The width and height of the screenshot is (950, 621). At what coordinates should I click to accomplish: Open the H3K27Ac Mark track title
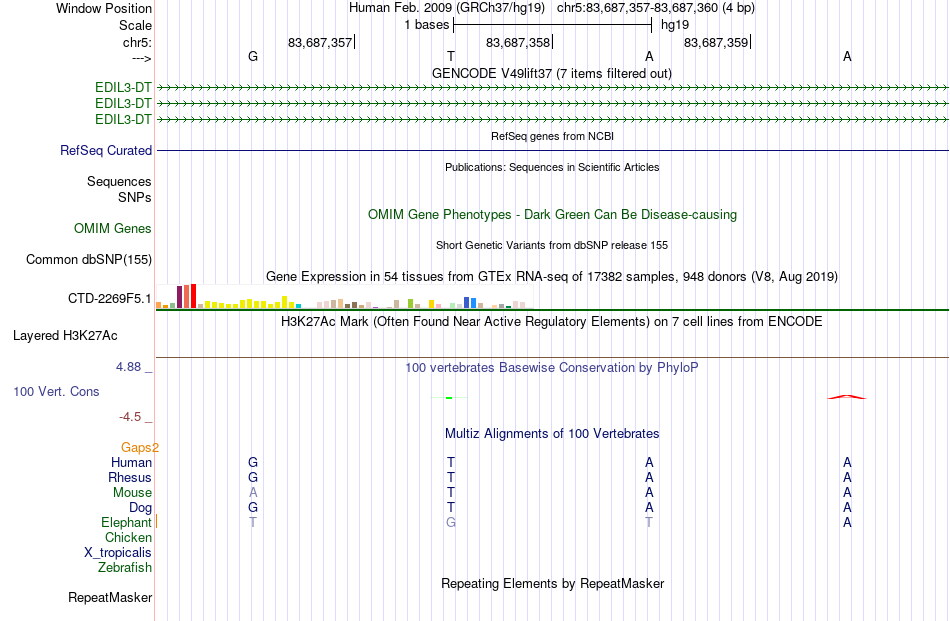point(551,321)
